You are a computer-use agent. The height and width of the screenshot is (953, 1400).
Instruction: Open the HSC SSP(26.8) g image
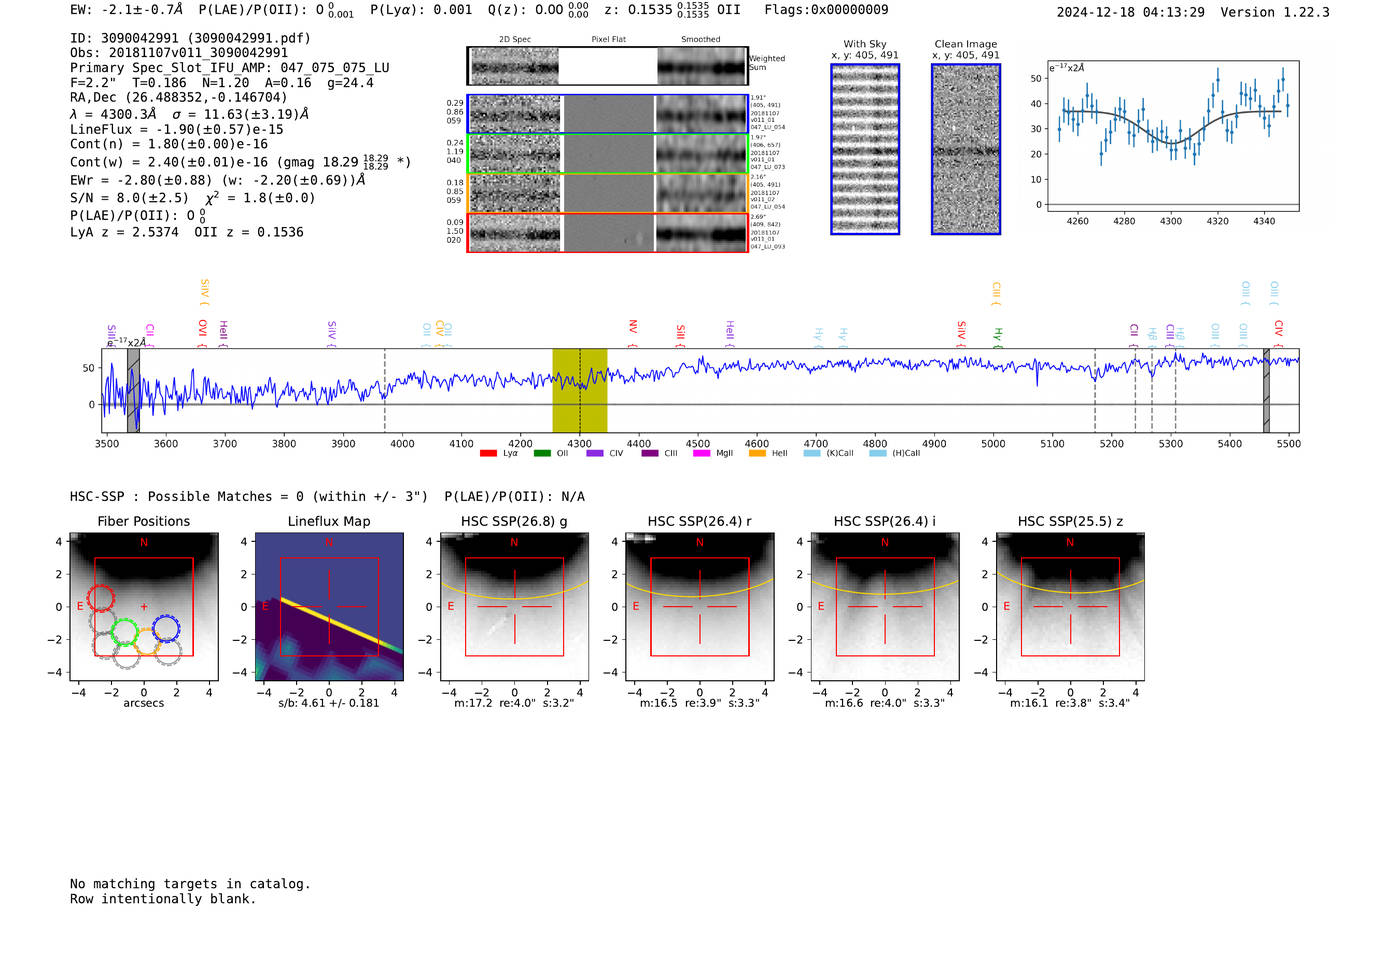pyautogui.click(x=514, y=607)
